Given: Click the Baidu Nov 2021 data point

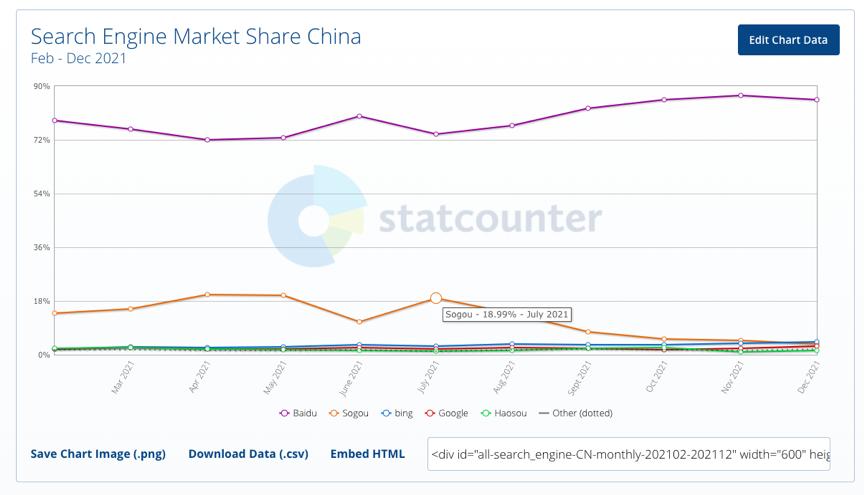Looking at the screenshot, I should 740,95.
